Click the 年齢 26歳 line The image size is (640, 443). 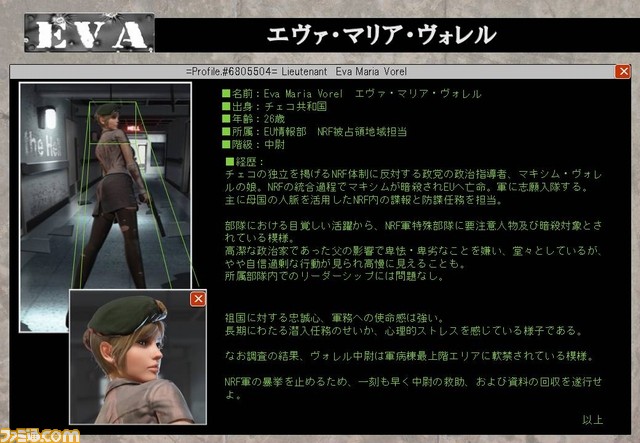253,119
